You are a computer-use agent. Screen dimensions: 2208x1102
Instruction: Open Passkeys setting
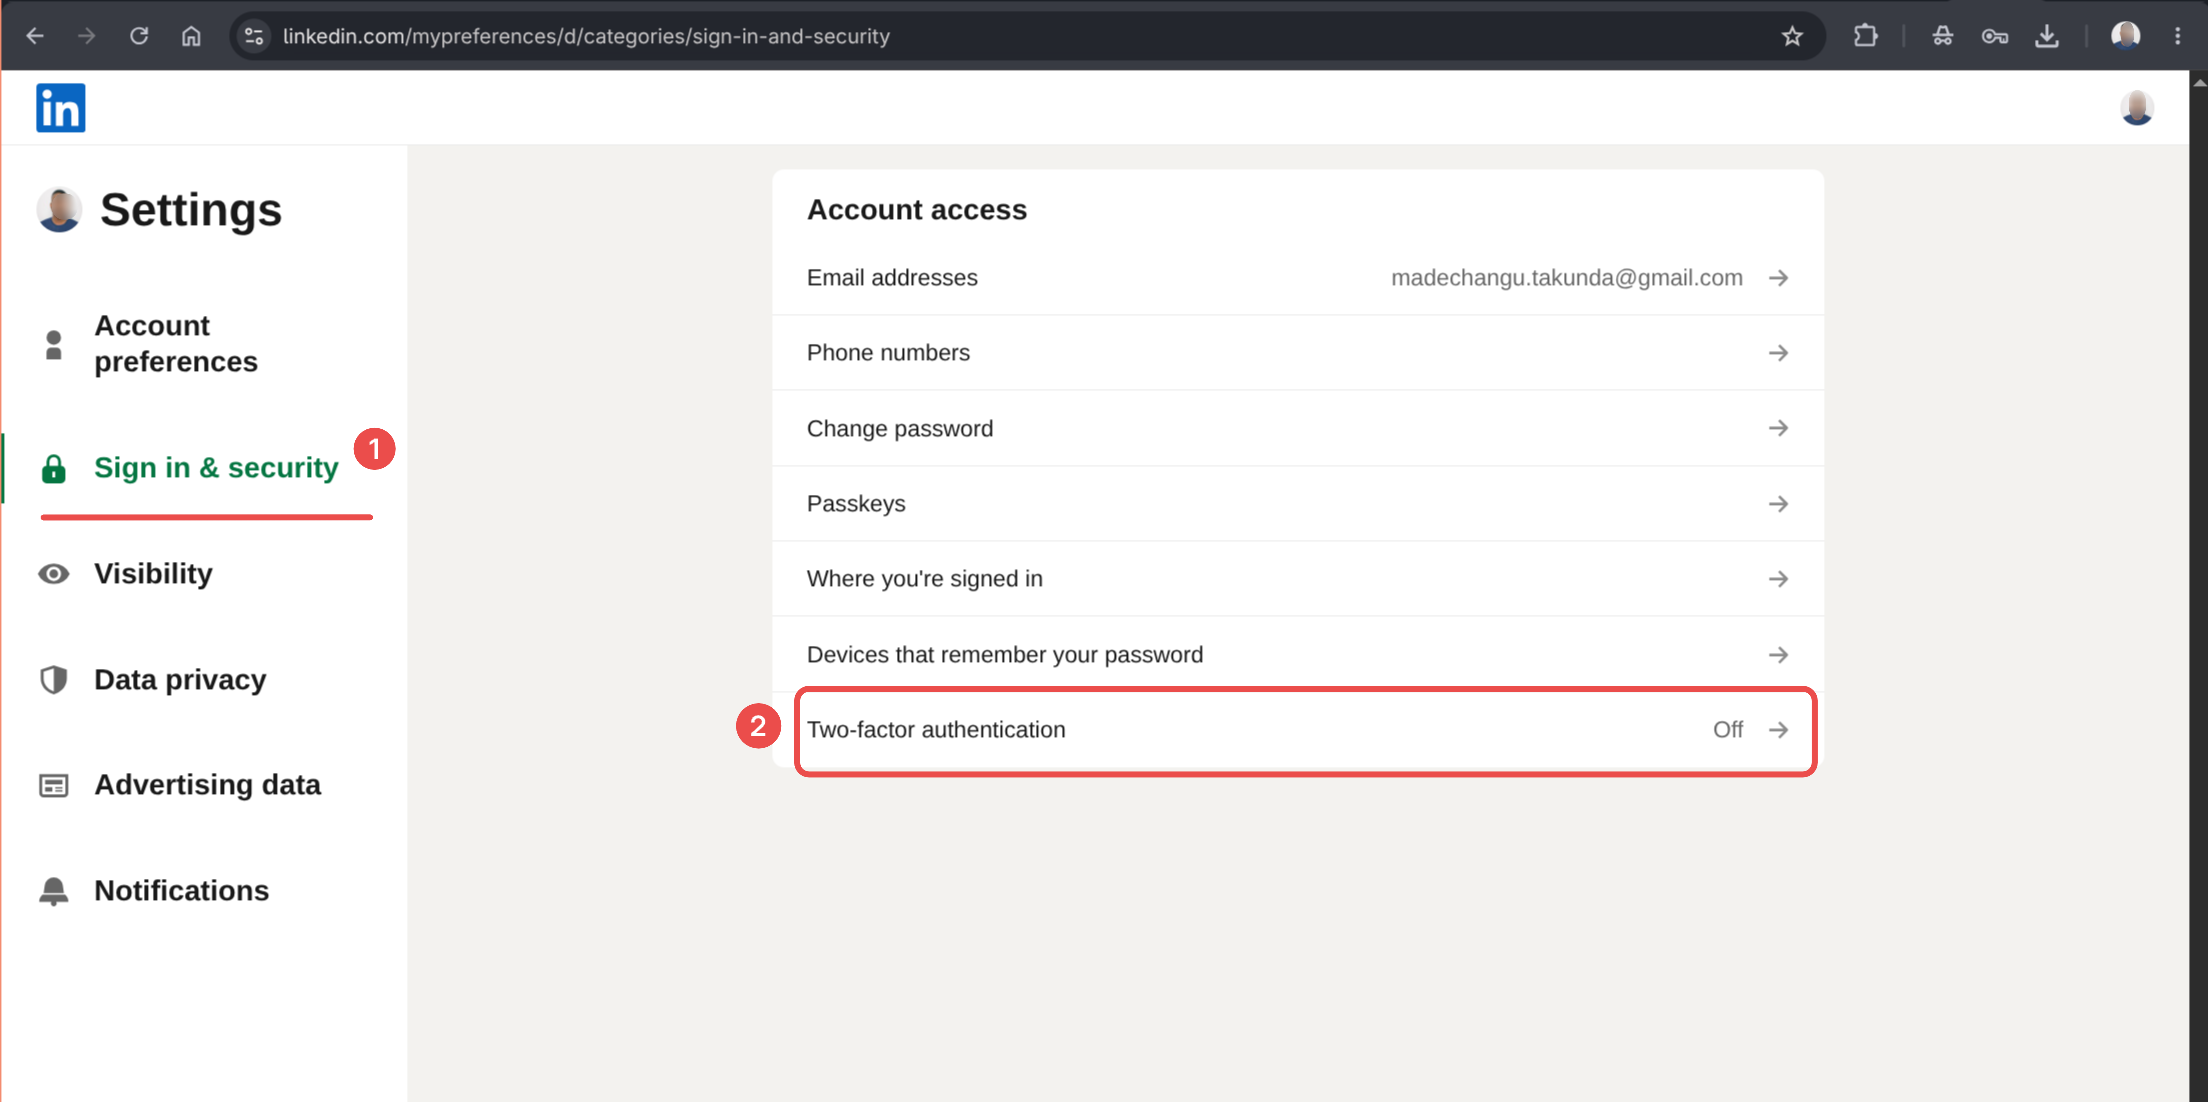(1298, 504)
